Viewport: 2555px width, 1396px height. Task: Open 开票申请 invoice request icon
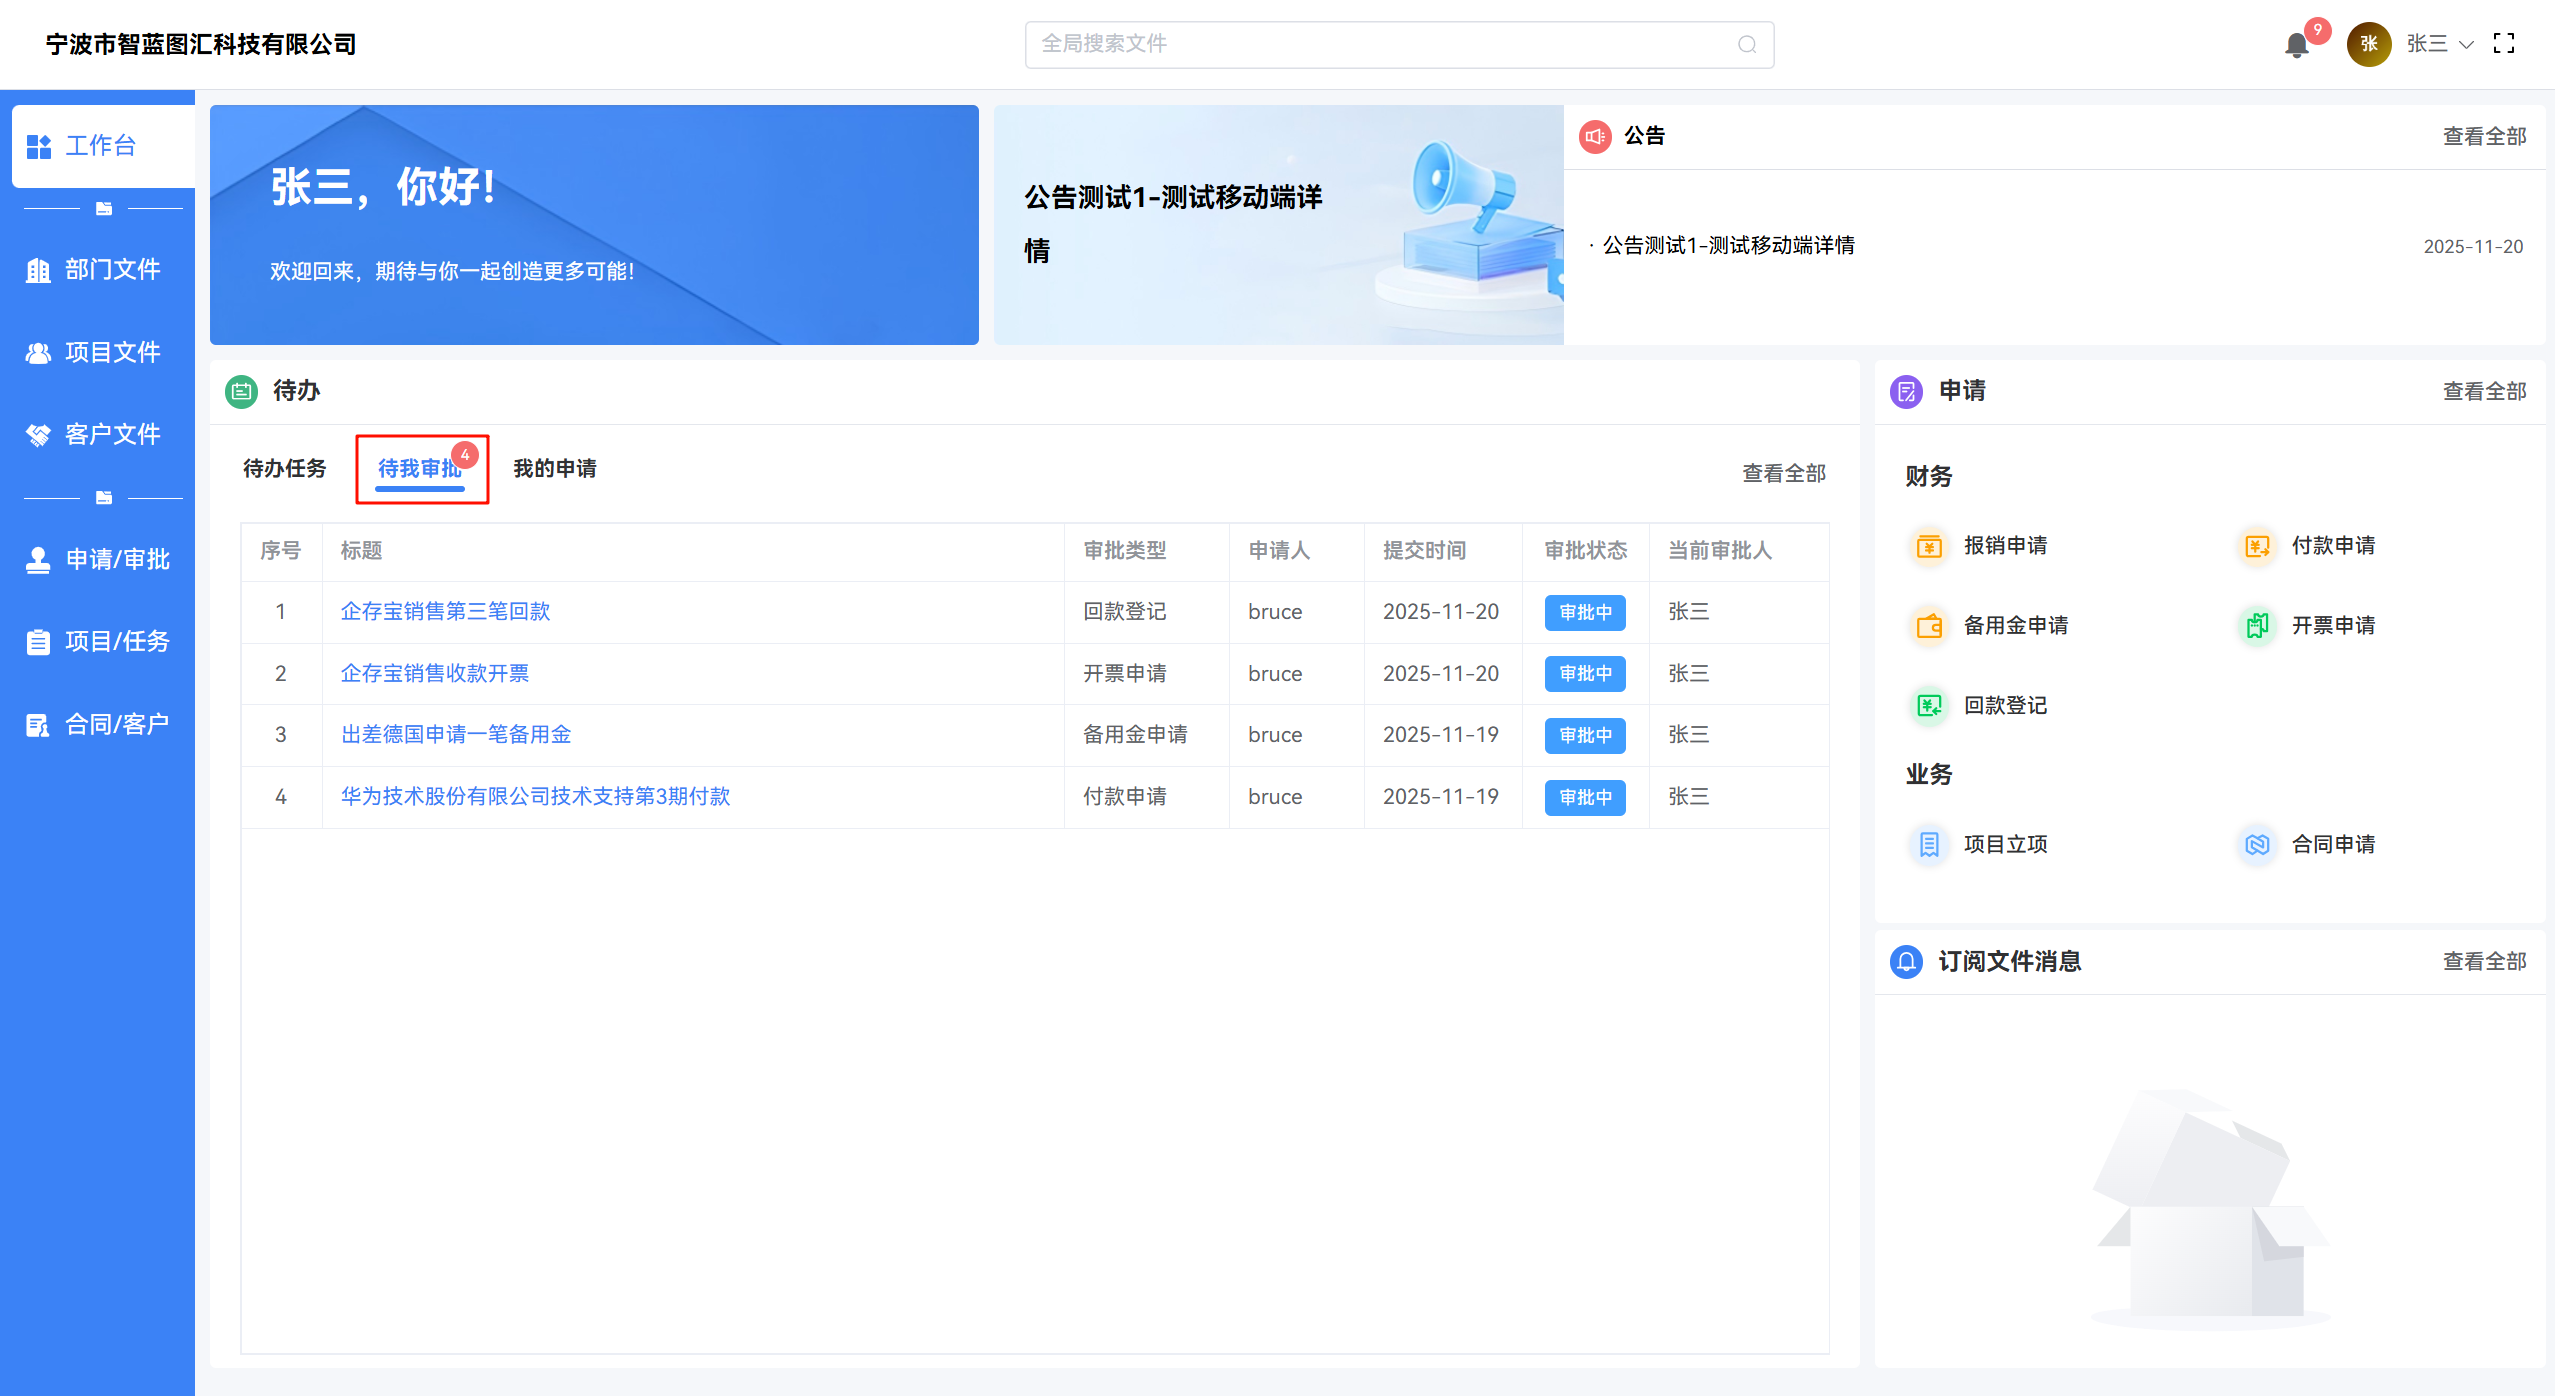(x=2257, y=626)
